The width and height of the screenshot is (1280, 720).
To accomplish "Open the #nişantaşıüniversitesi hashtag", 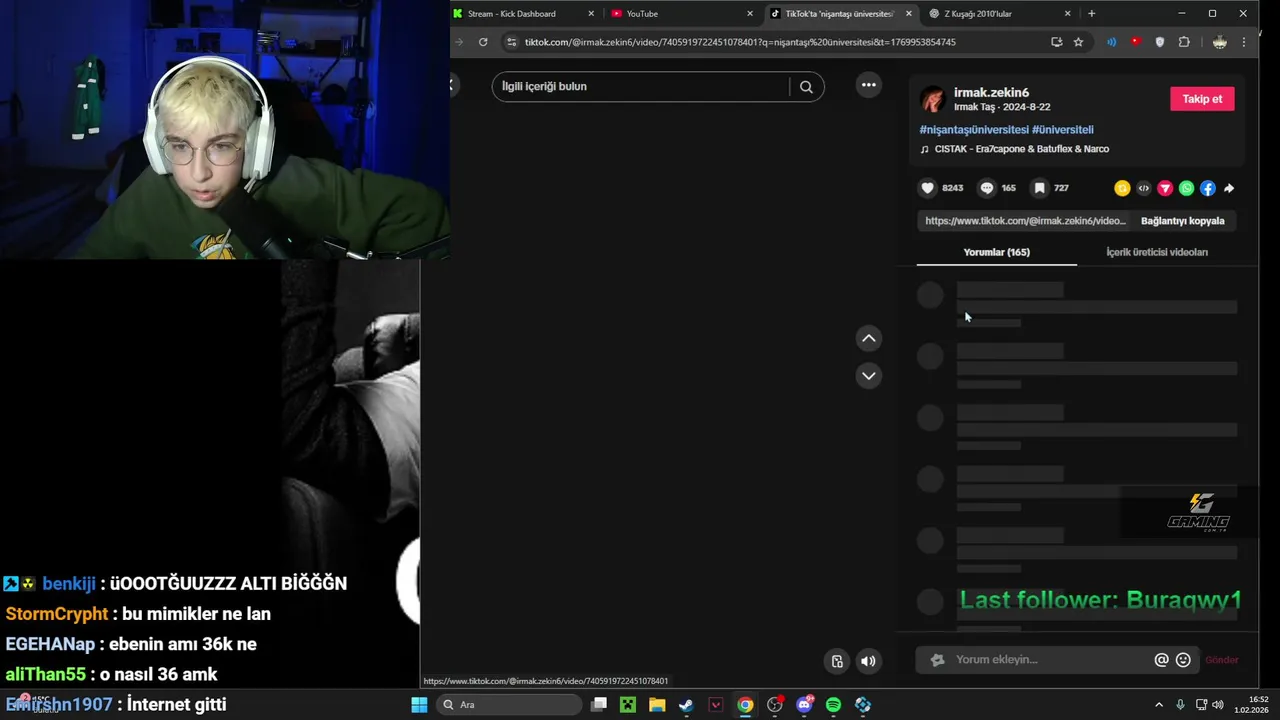I will [974, 130].
